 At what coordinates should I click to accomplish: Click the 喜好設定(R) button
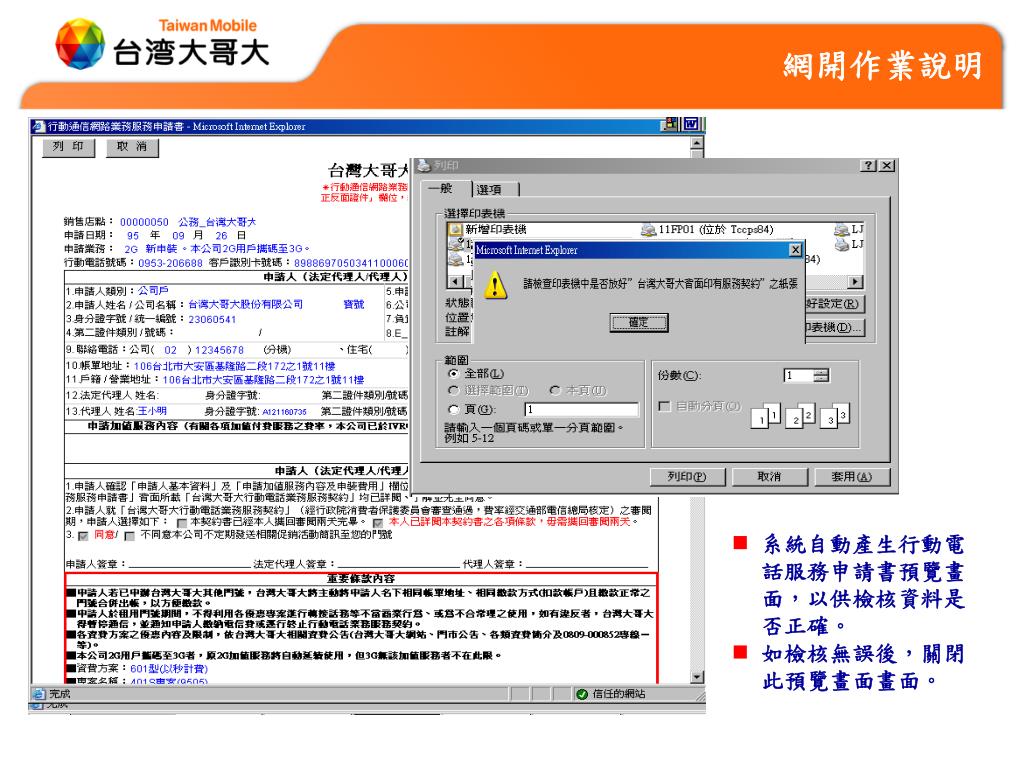click(834, 304)
